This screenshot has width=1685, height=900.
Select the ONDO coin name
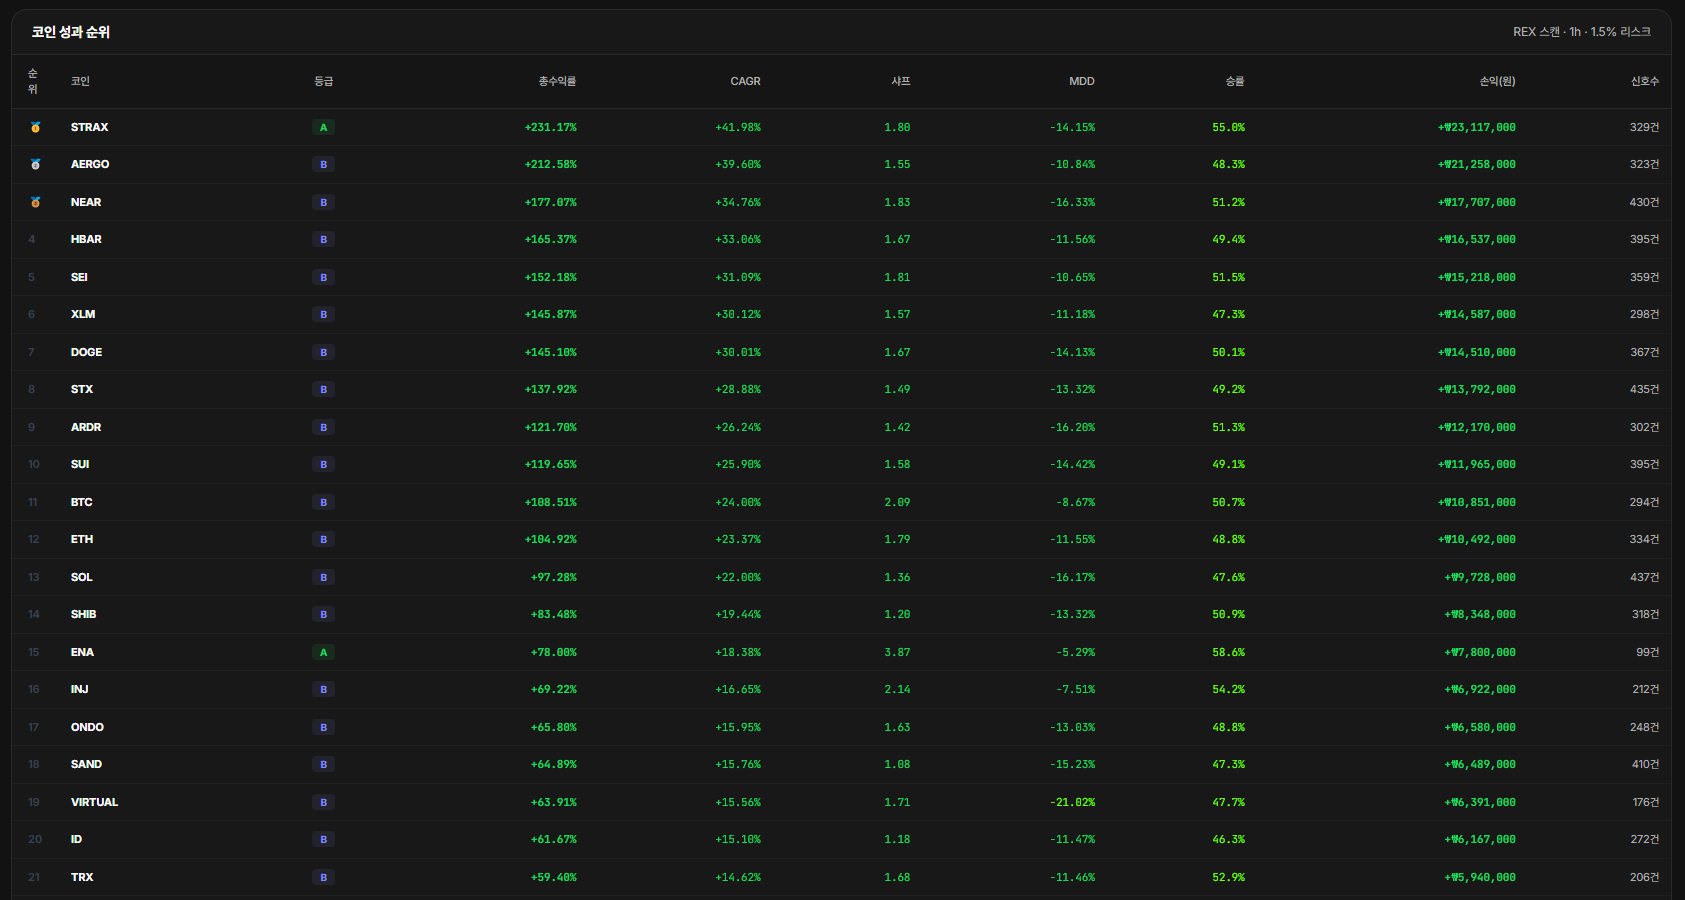[87, 727]
